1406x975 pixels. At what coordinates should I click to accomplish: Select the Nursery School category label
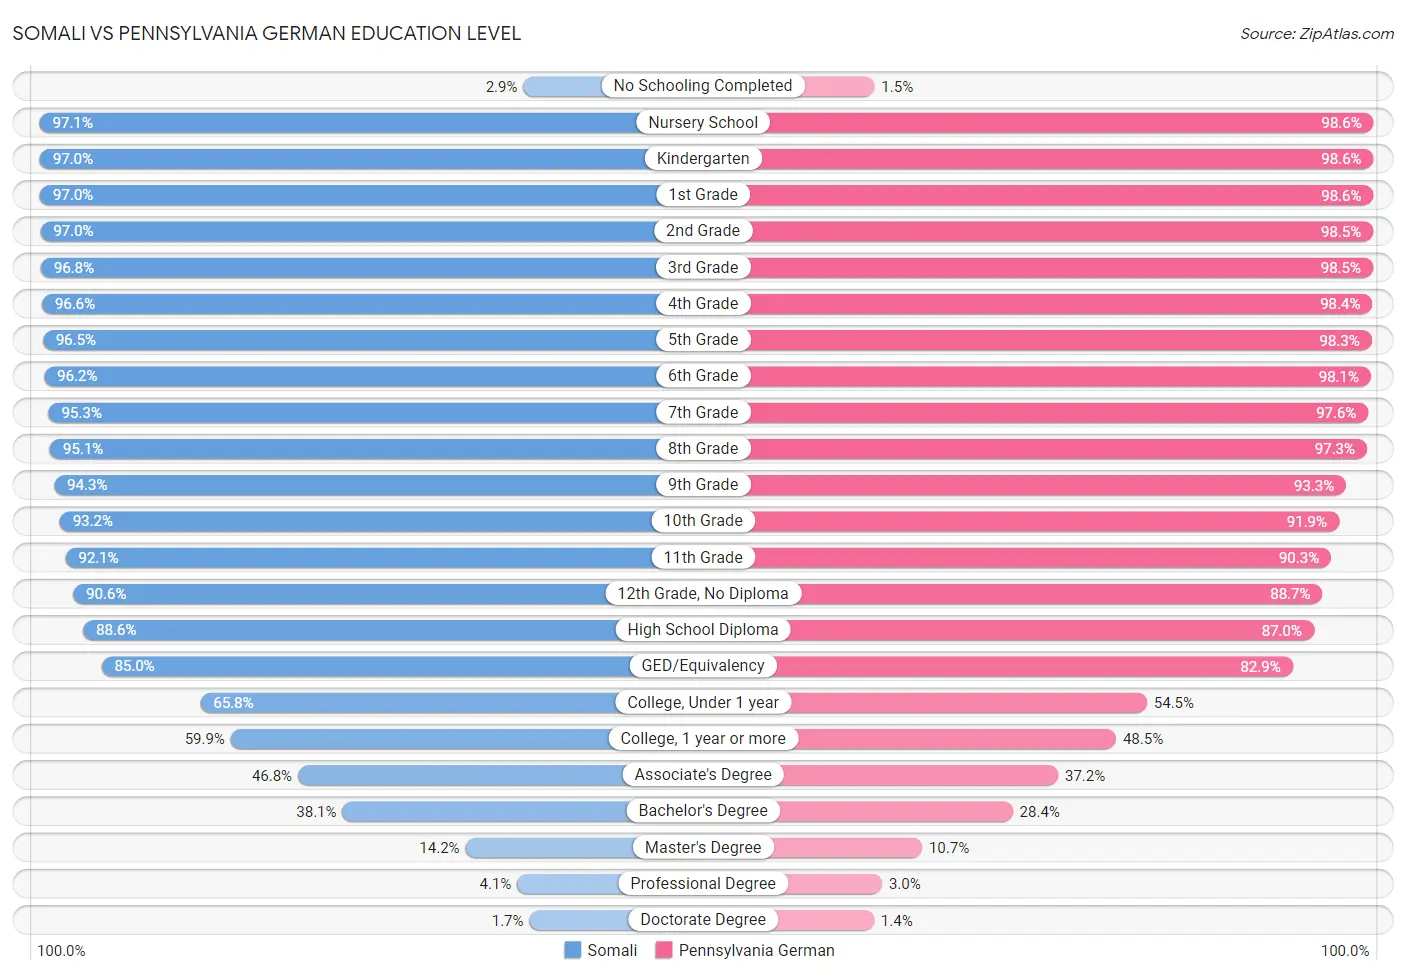click(x=703, y=122)
